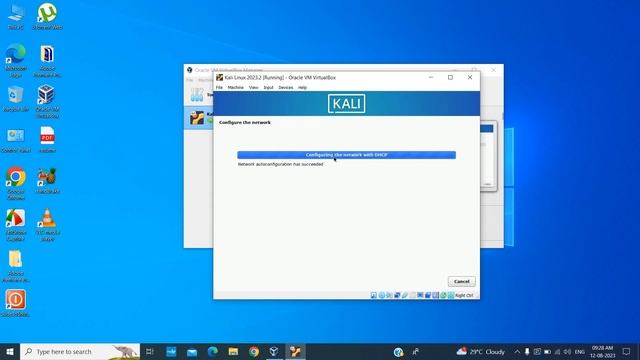Switch to VirtualBox Manager on the taskbar
This screenshot has width=640, height=360.
click(274, 351)
